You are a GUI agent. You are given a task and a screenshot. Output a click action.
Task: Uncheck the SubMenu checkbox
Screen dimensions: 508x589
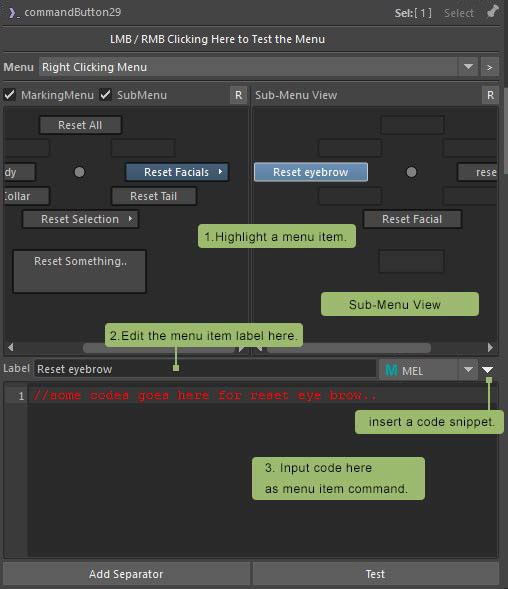tap(106, 95)
